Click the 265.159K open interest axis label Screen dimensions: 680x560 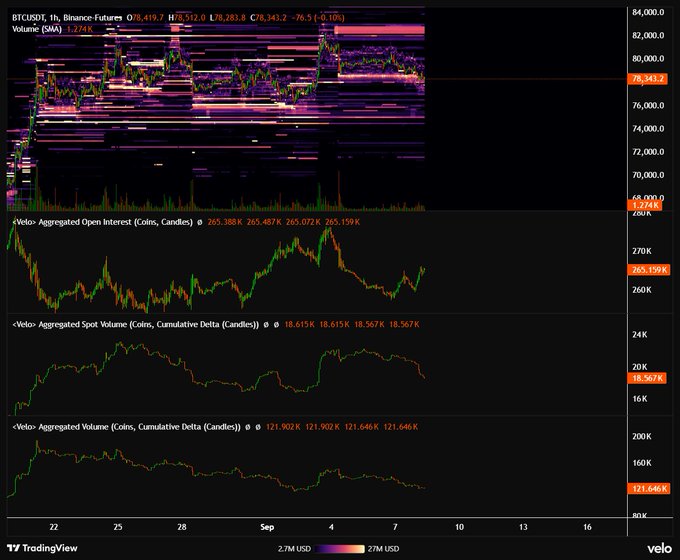[649, 270]
